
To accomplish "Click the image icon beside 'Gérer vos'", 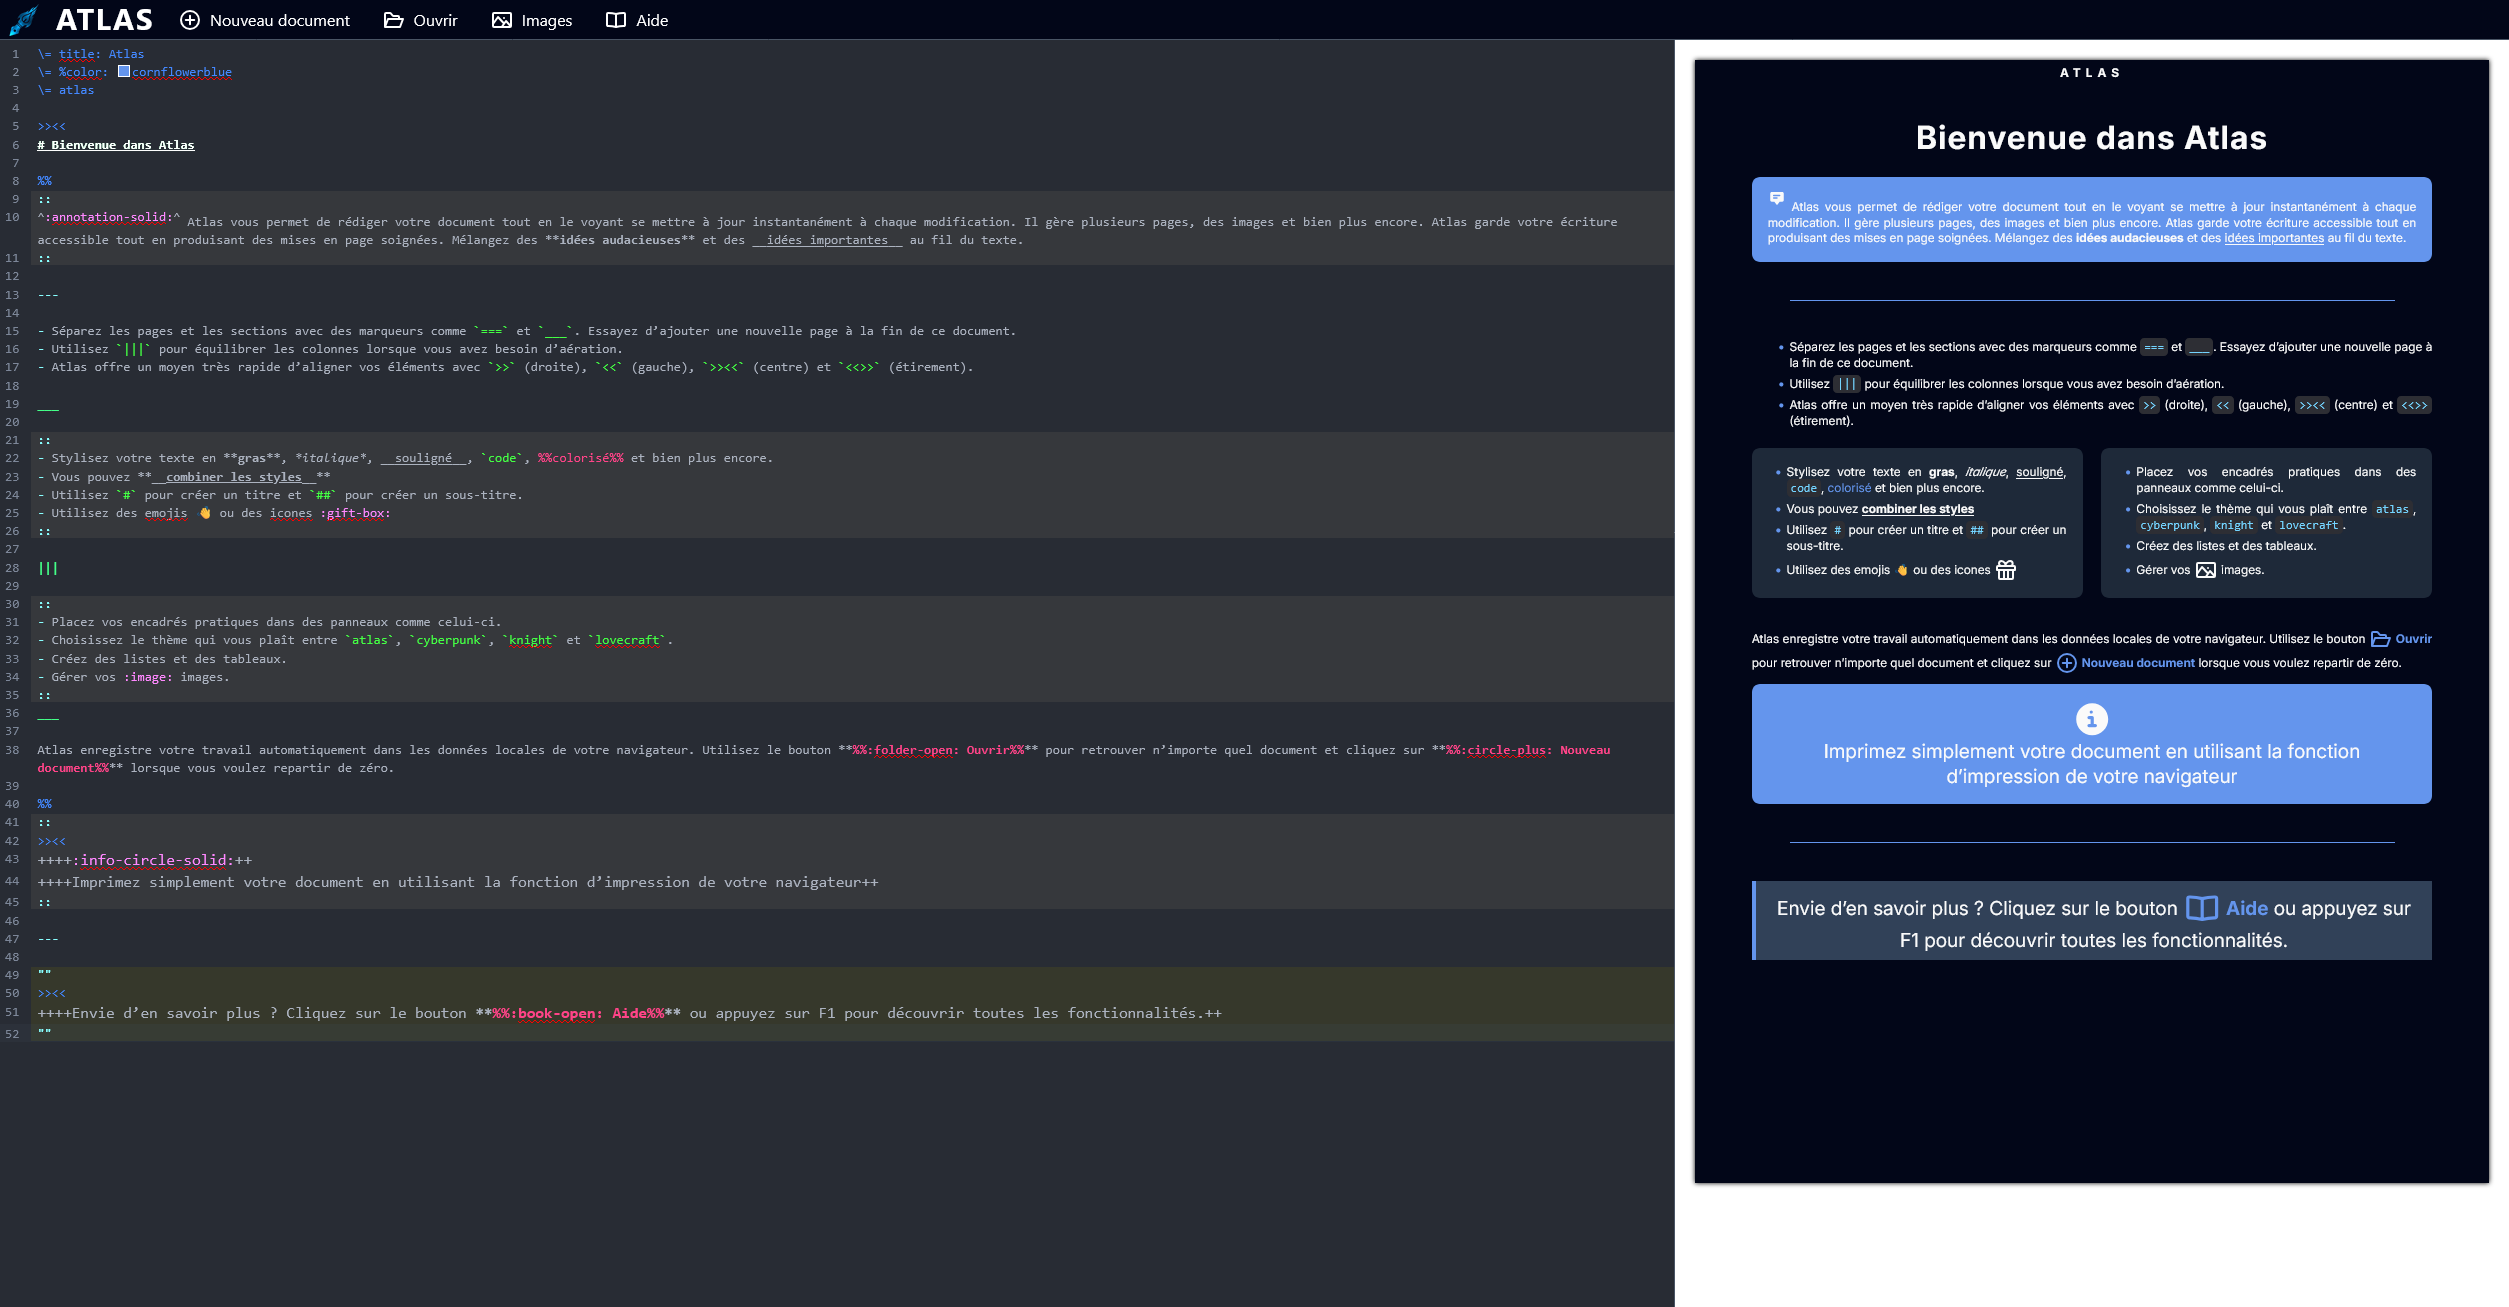I will [2205, 570].
